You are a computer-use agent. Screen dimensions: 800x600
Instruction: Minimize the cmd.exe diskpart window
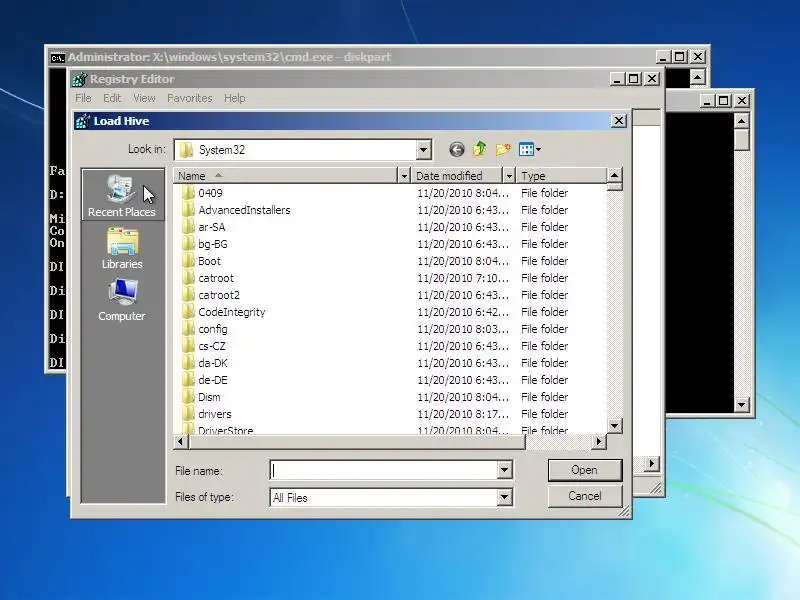[662, 57]
